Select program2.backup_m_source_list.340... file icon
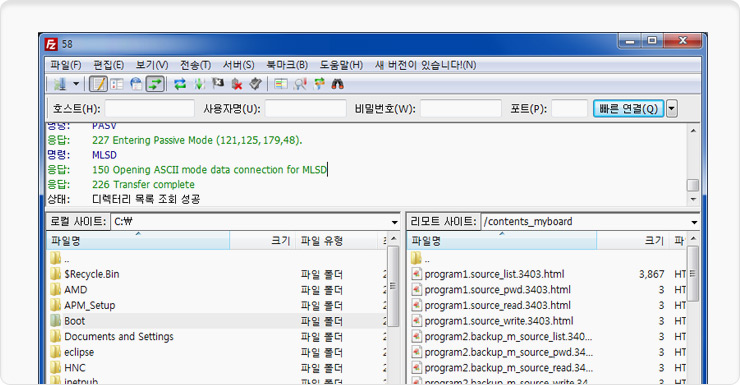740x385 pixels. coord(416,336)
